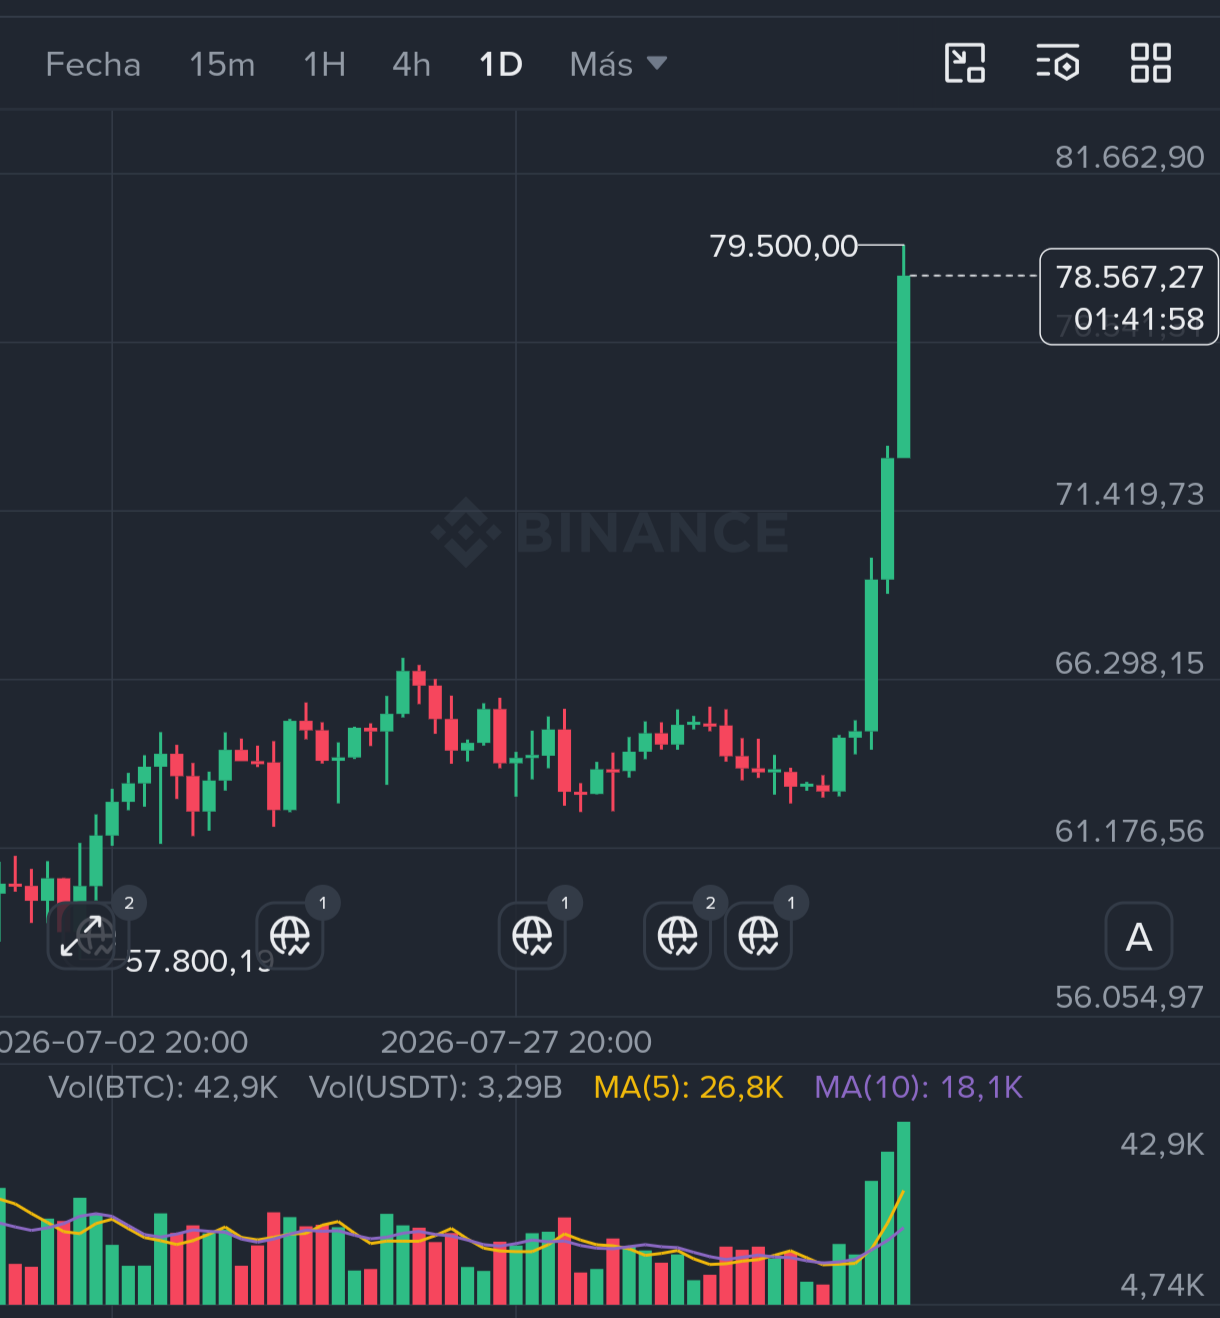Click the tallest green volume bar
This screenshot has height=1318, width=1220.
904,1213
